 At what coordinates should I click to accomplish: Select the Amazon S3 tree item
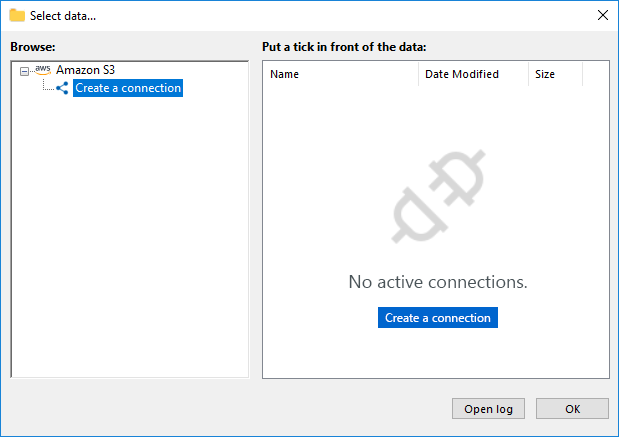click(86, 70)
